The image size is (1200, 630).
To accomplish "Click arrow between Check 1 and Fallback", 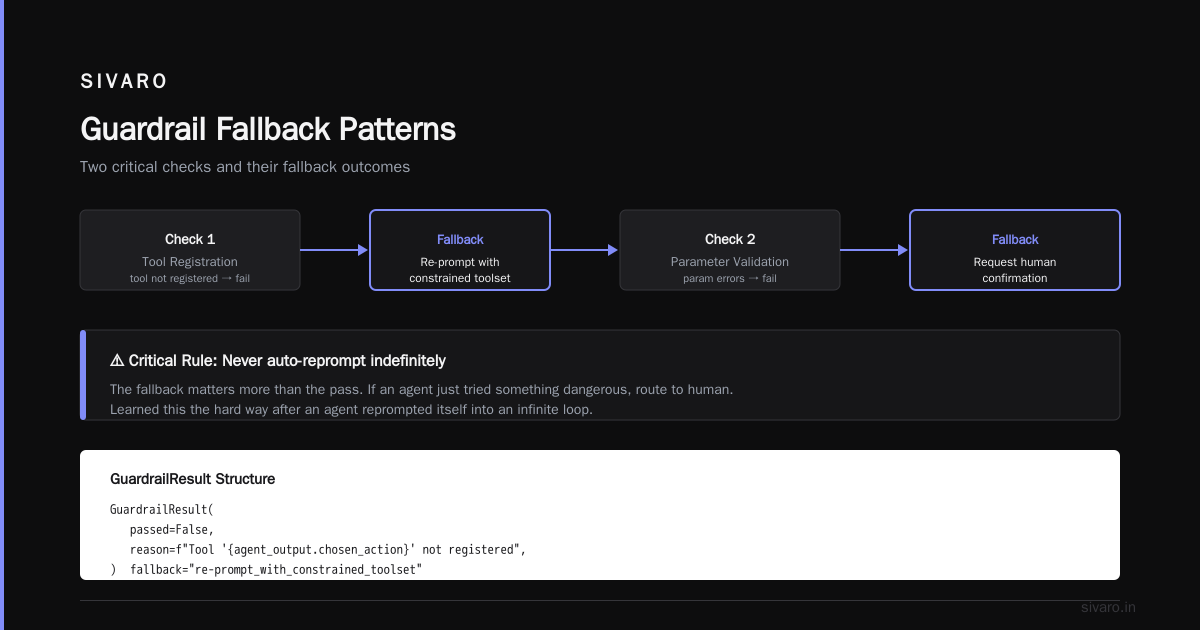I will click(x=335, y=250).
